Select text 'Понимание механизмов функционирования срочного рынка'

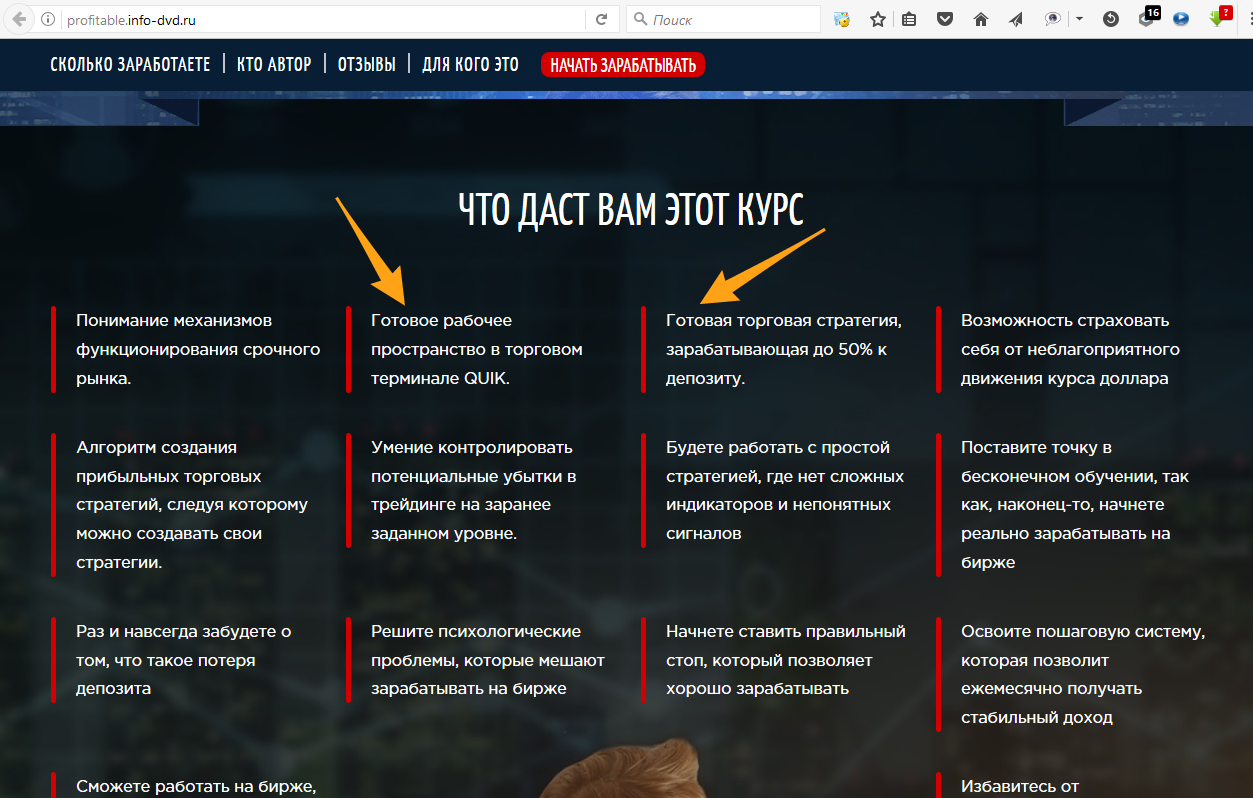tap(198, 349)
